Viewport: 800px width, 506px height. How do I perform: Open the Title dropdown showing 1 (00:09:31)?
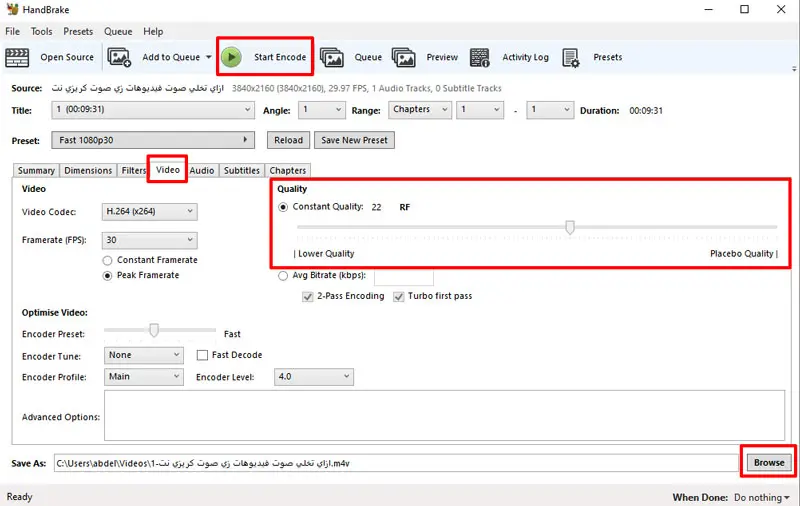point(153,110)
